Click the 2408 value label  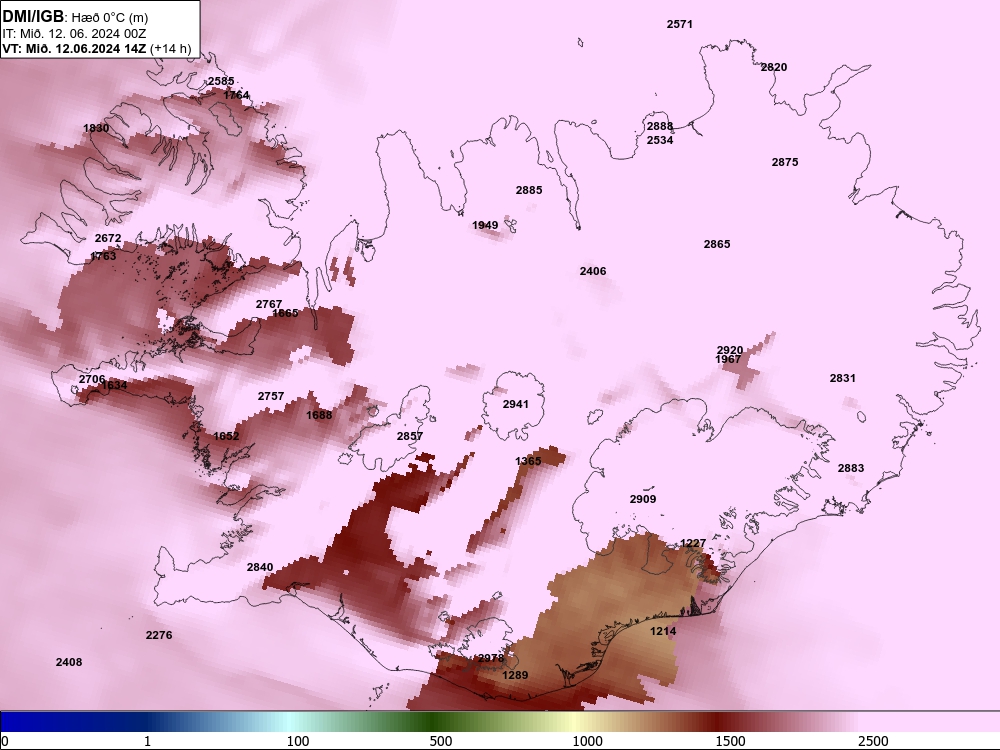(69, 663)
